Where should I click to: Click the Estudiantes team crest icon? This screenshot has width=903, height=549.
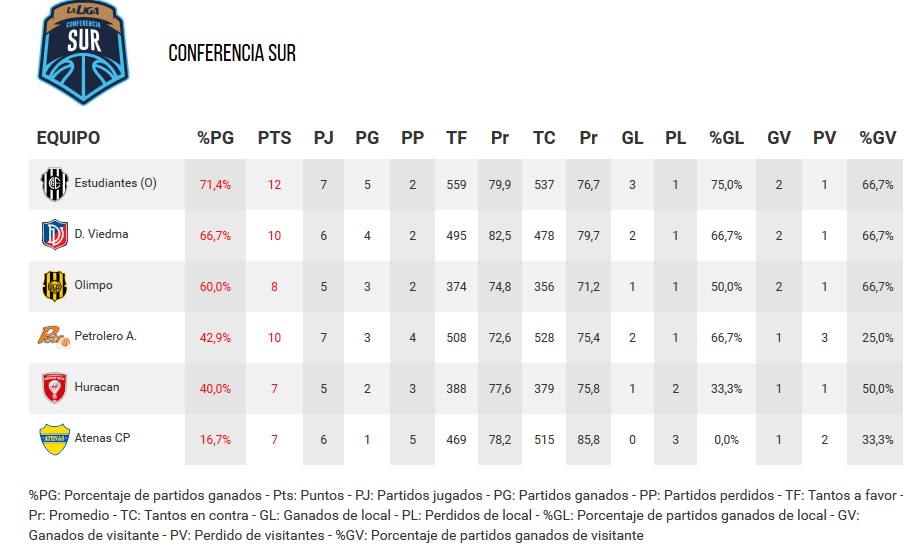(54, 184)
